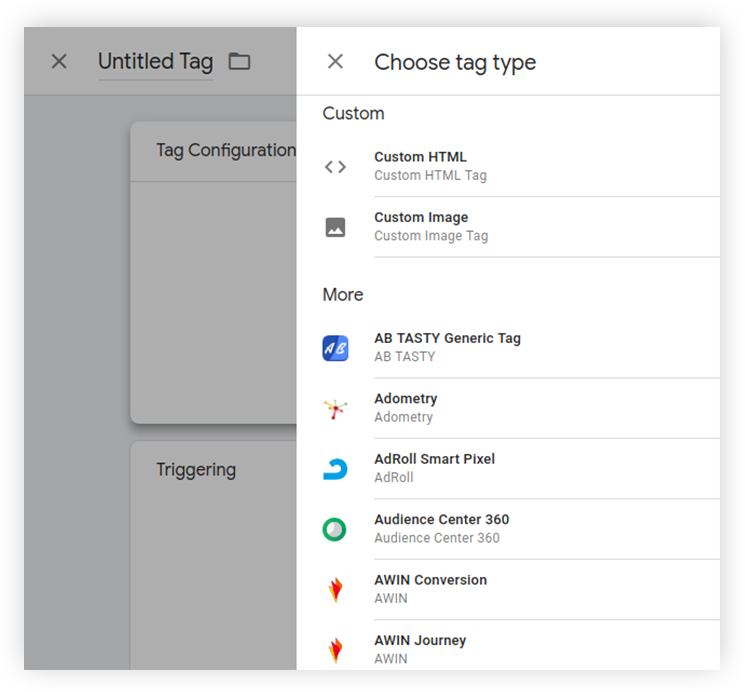Click the AWIN Journey flame icon
Screen dimensions: 745x692
tap(335, 650)
